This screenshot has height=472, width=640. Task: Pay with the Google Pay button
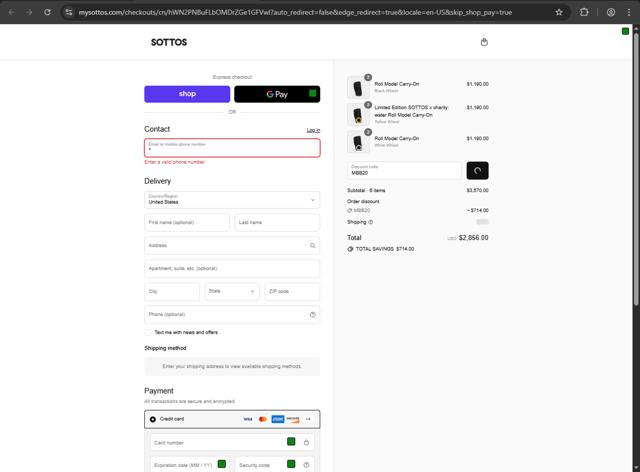click(x=277, y=94)
